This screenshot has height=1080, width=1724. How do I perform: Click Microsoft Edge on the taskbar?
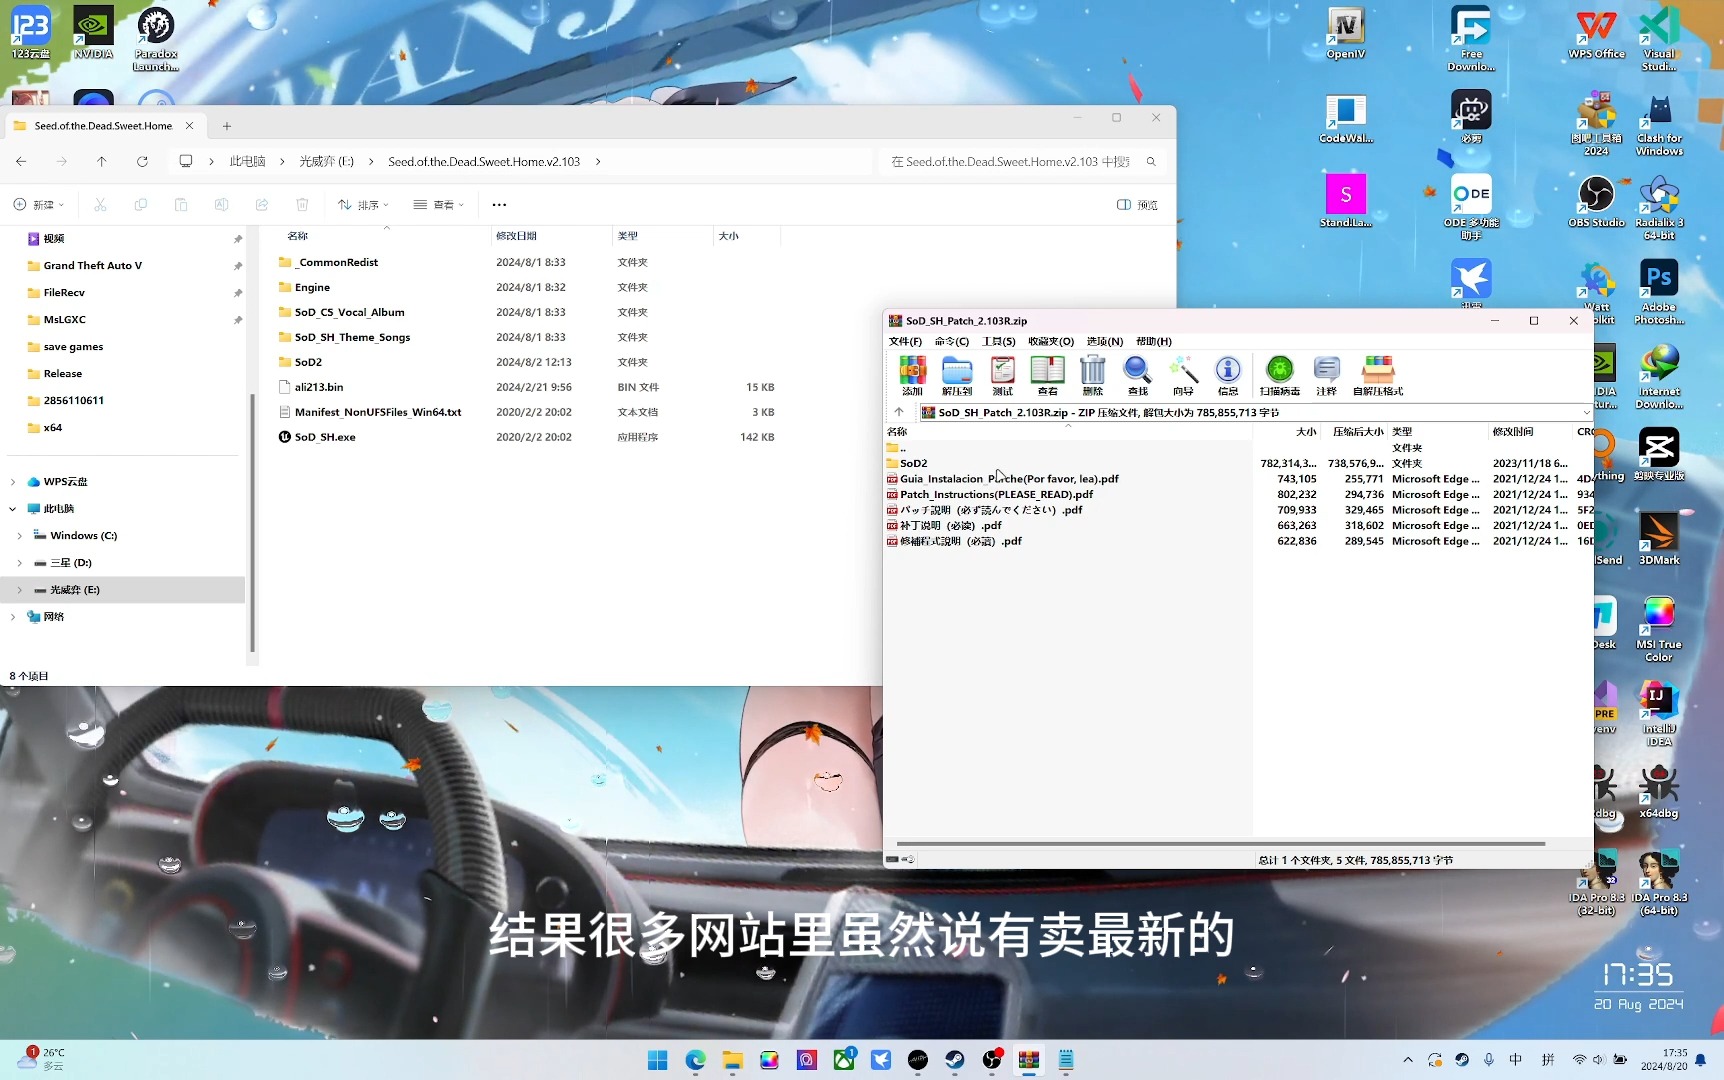point(695,1060)
